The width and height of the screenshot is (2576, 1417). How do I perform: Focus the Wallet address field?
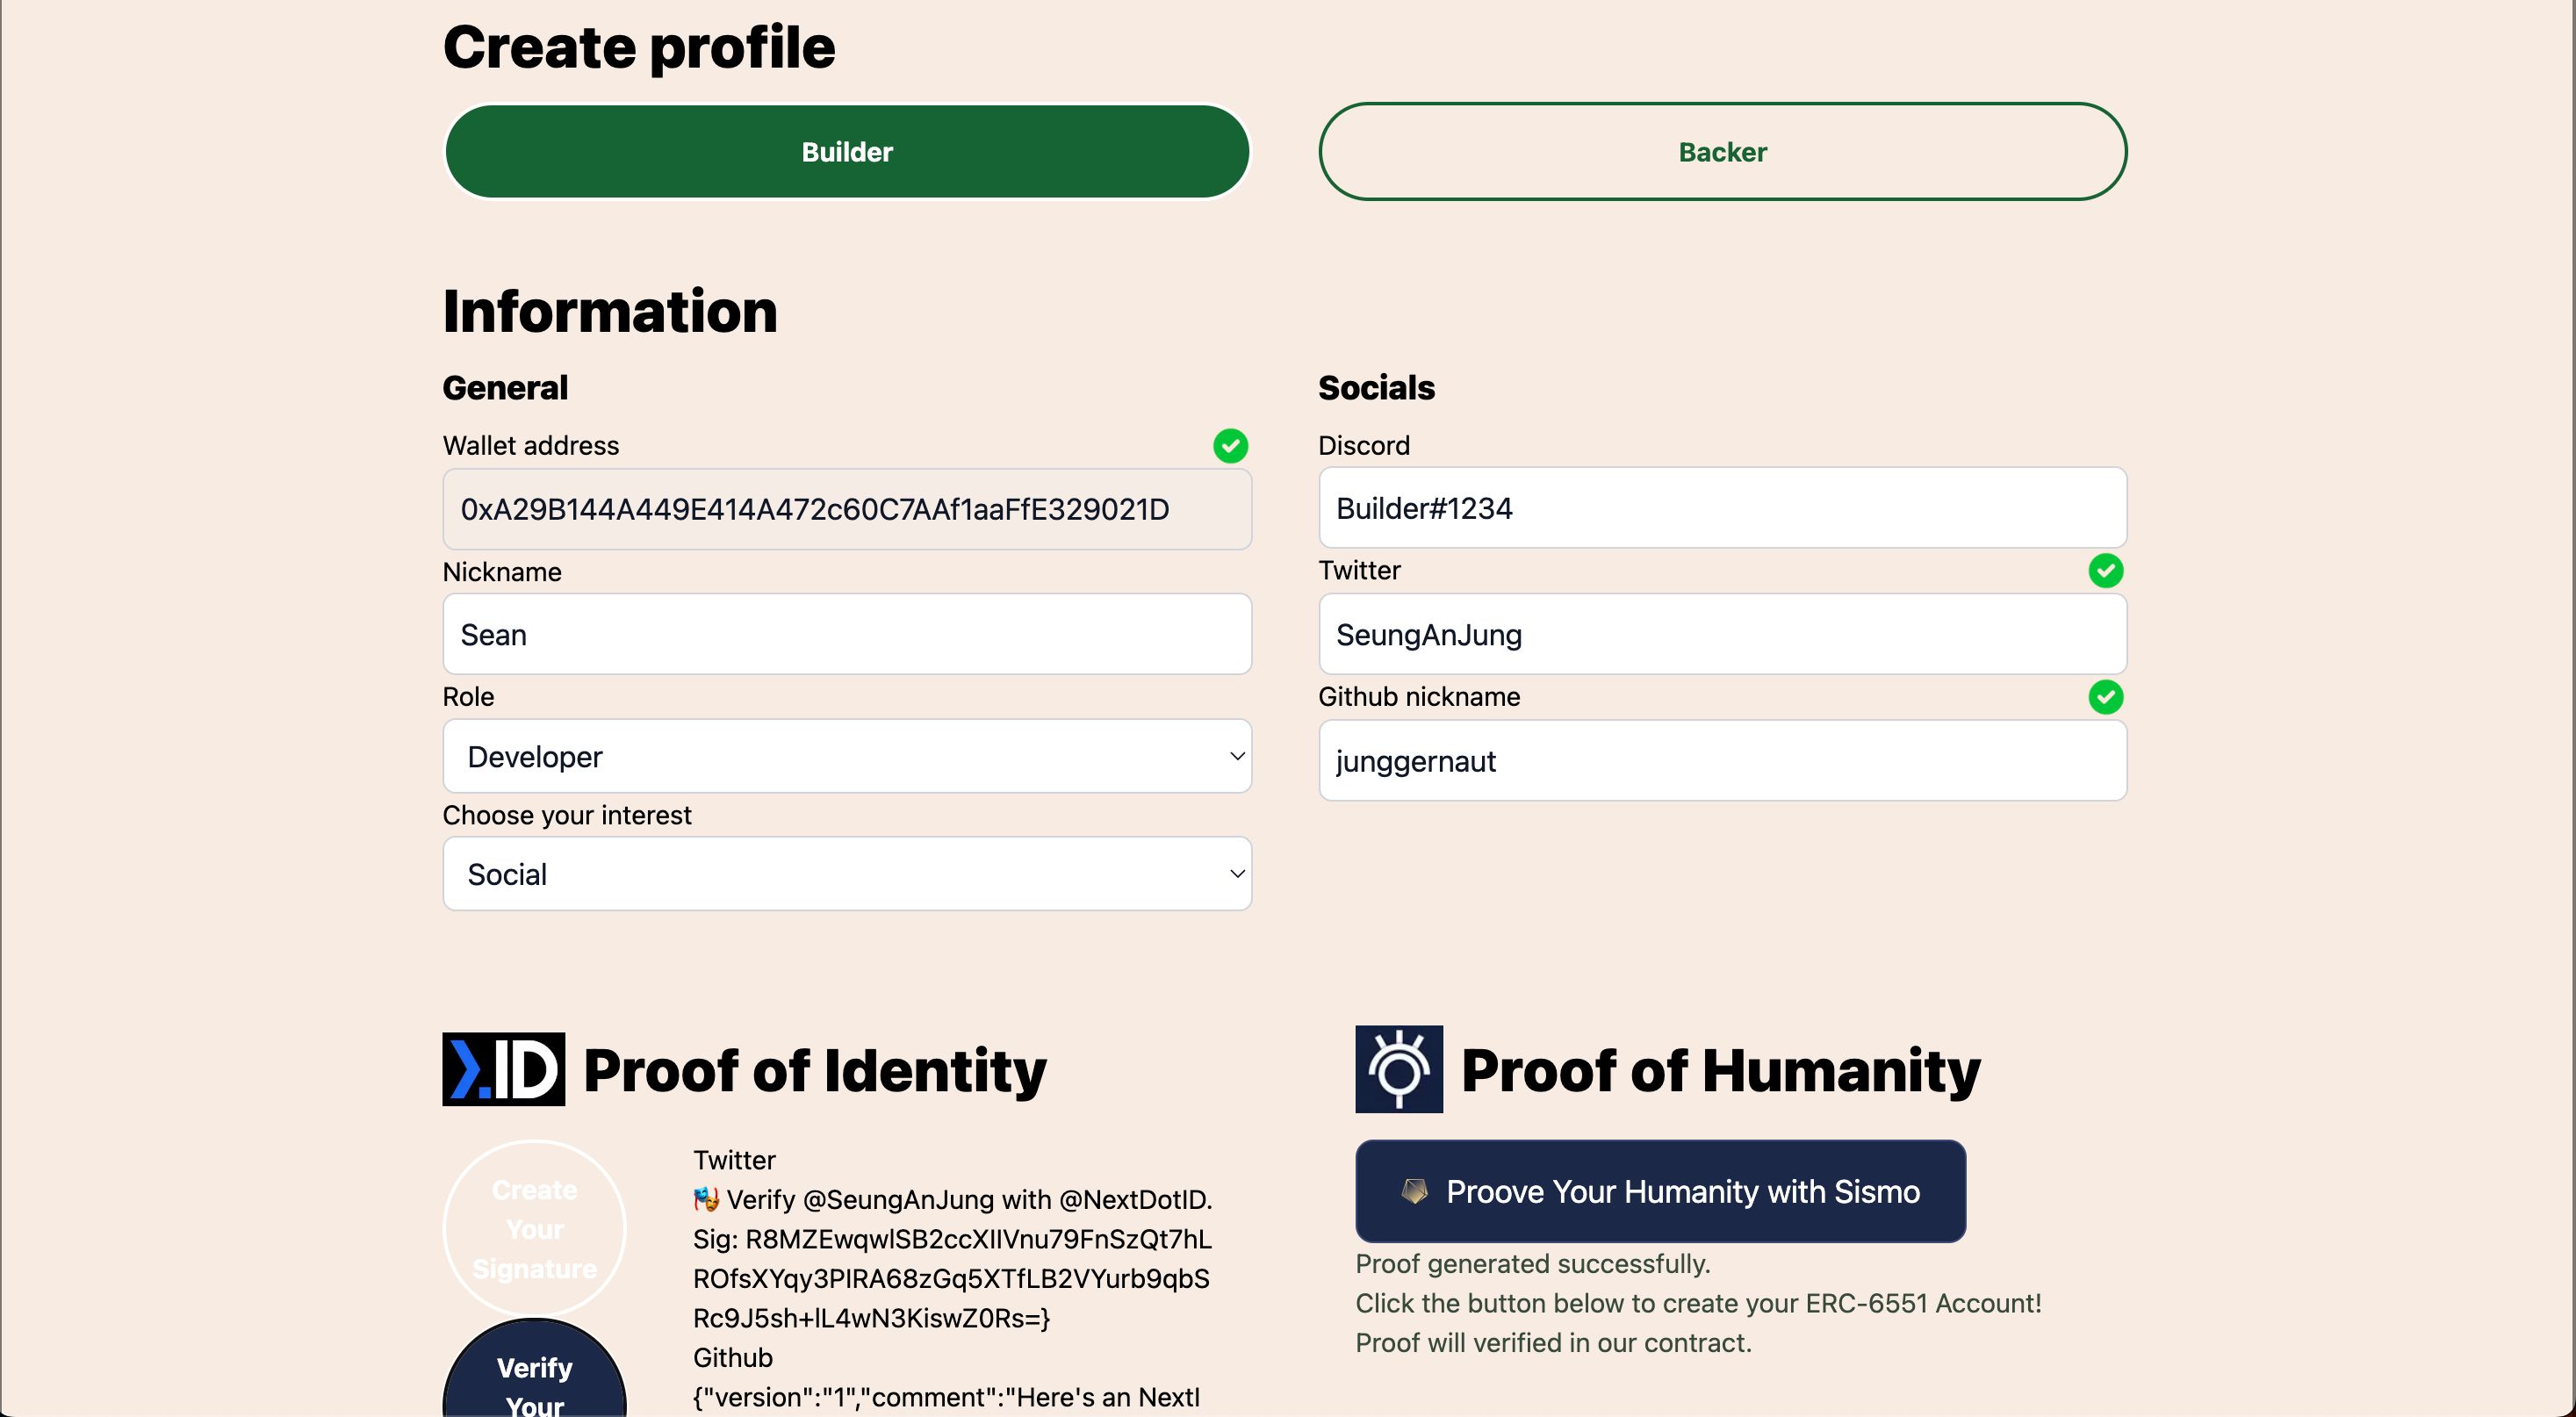(847, 509)
